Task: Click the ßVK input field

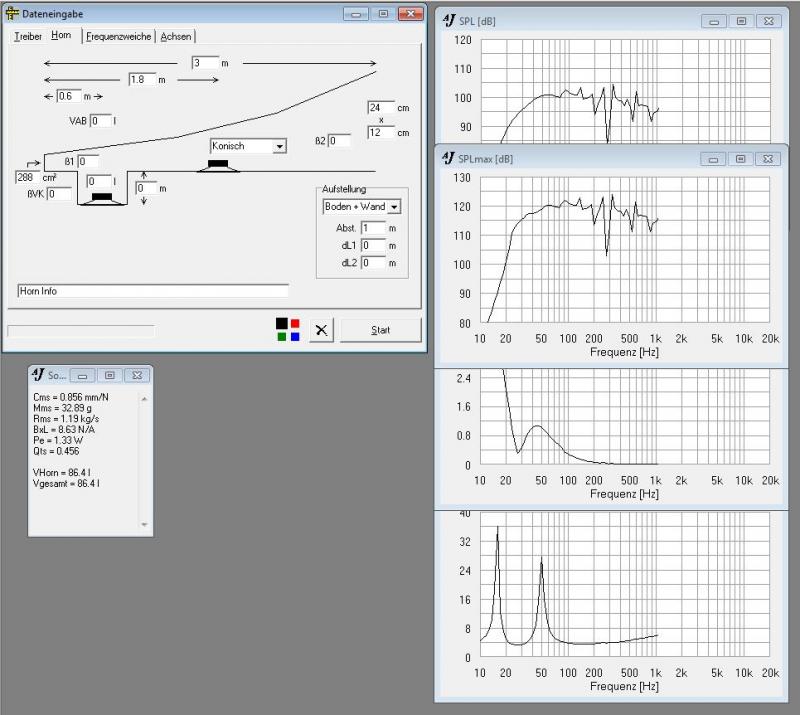Action: [x=59, y=194]
